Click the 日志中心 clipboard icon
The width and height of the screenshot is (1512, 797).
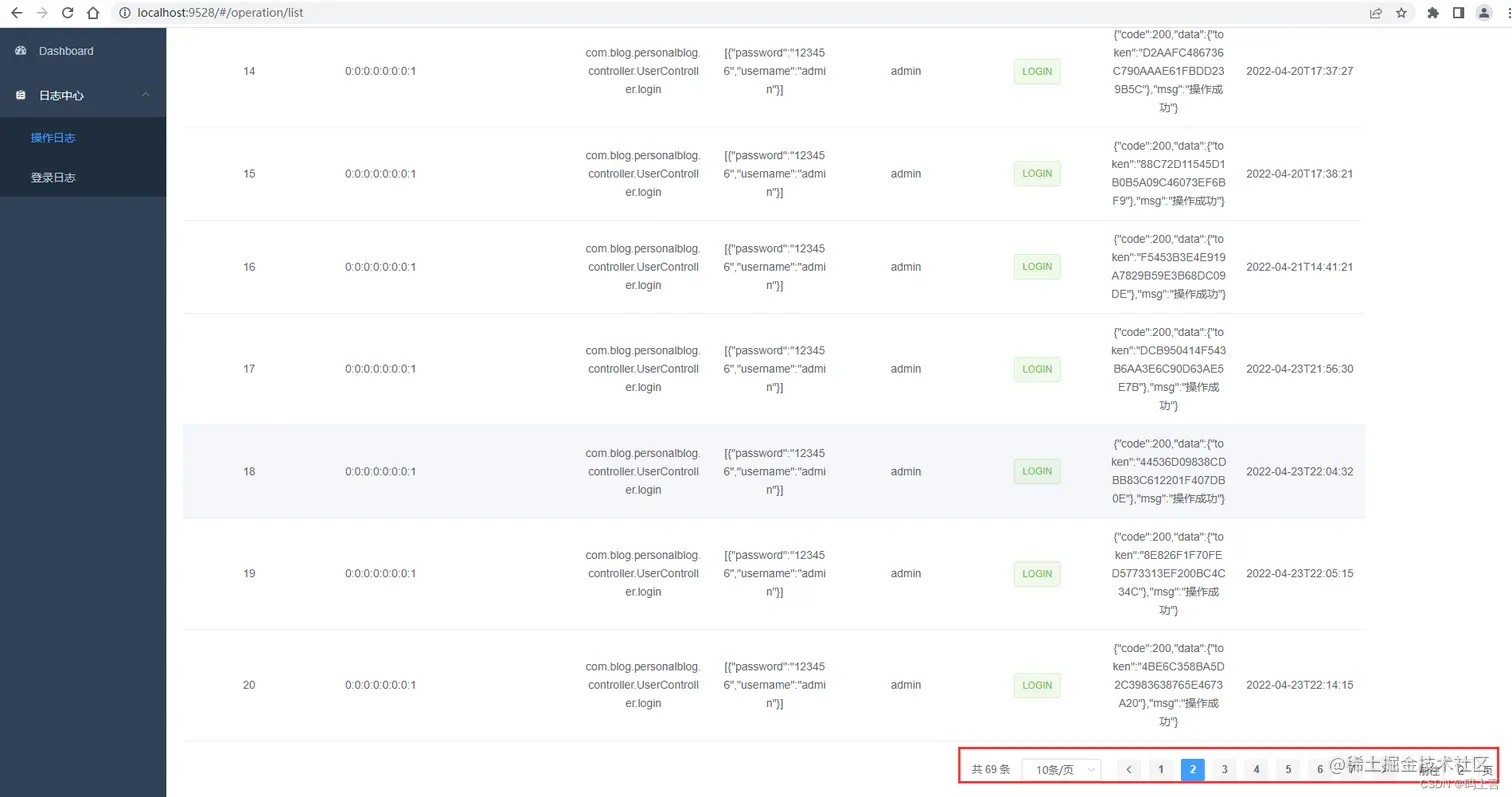[x=21, y=95]
